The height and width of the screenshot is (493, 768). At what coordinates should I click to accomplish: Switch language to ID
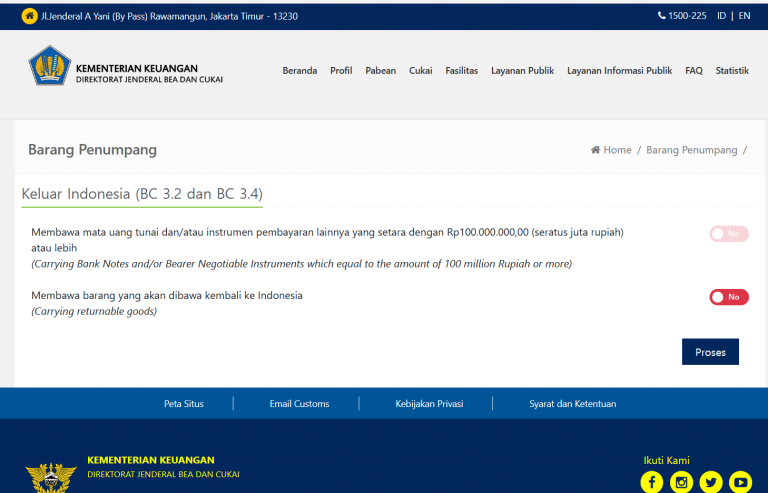point(721,16)
